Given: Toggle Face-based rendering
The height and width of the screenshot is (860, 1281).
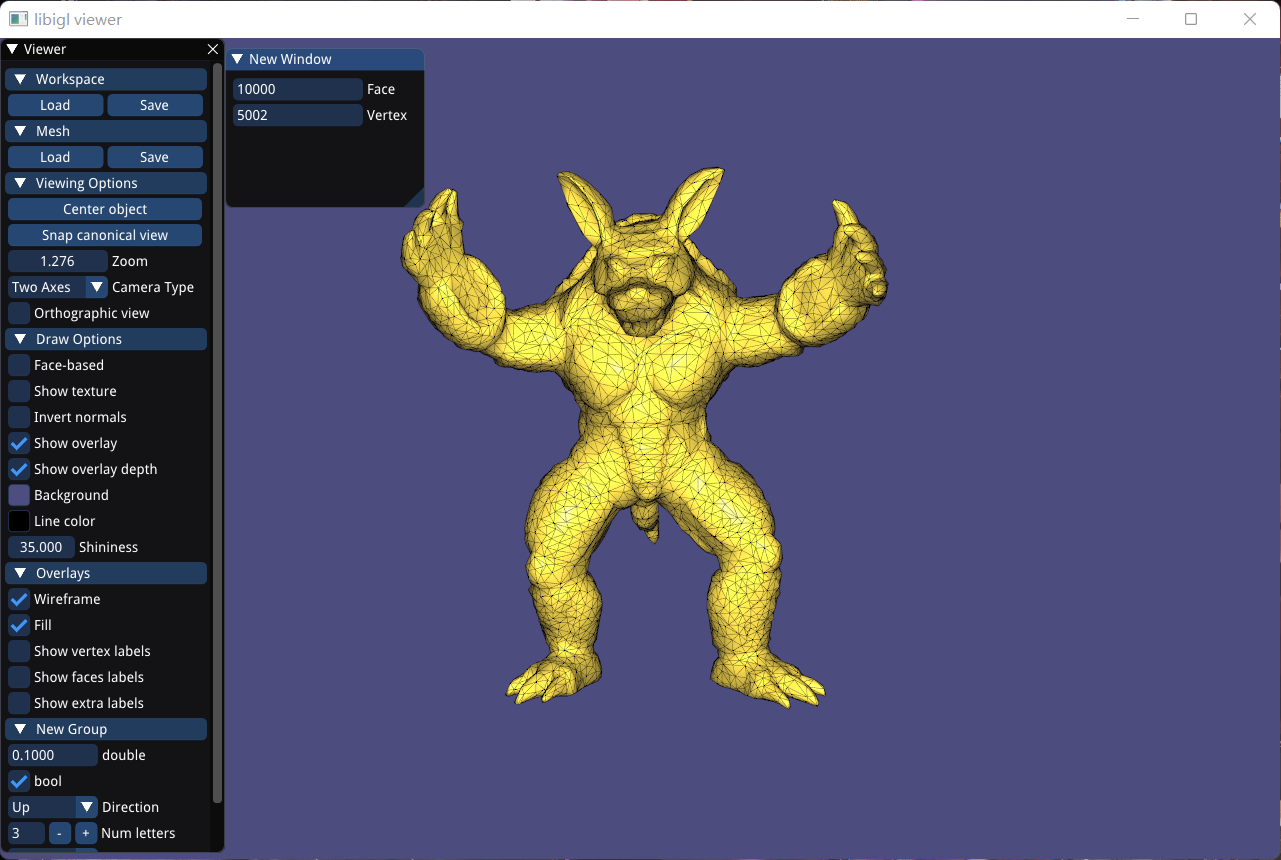Looking at the screenshot, I should pos(17,365).
